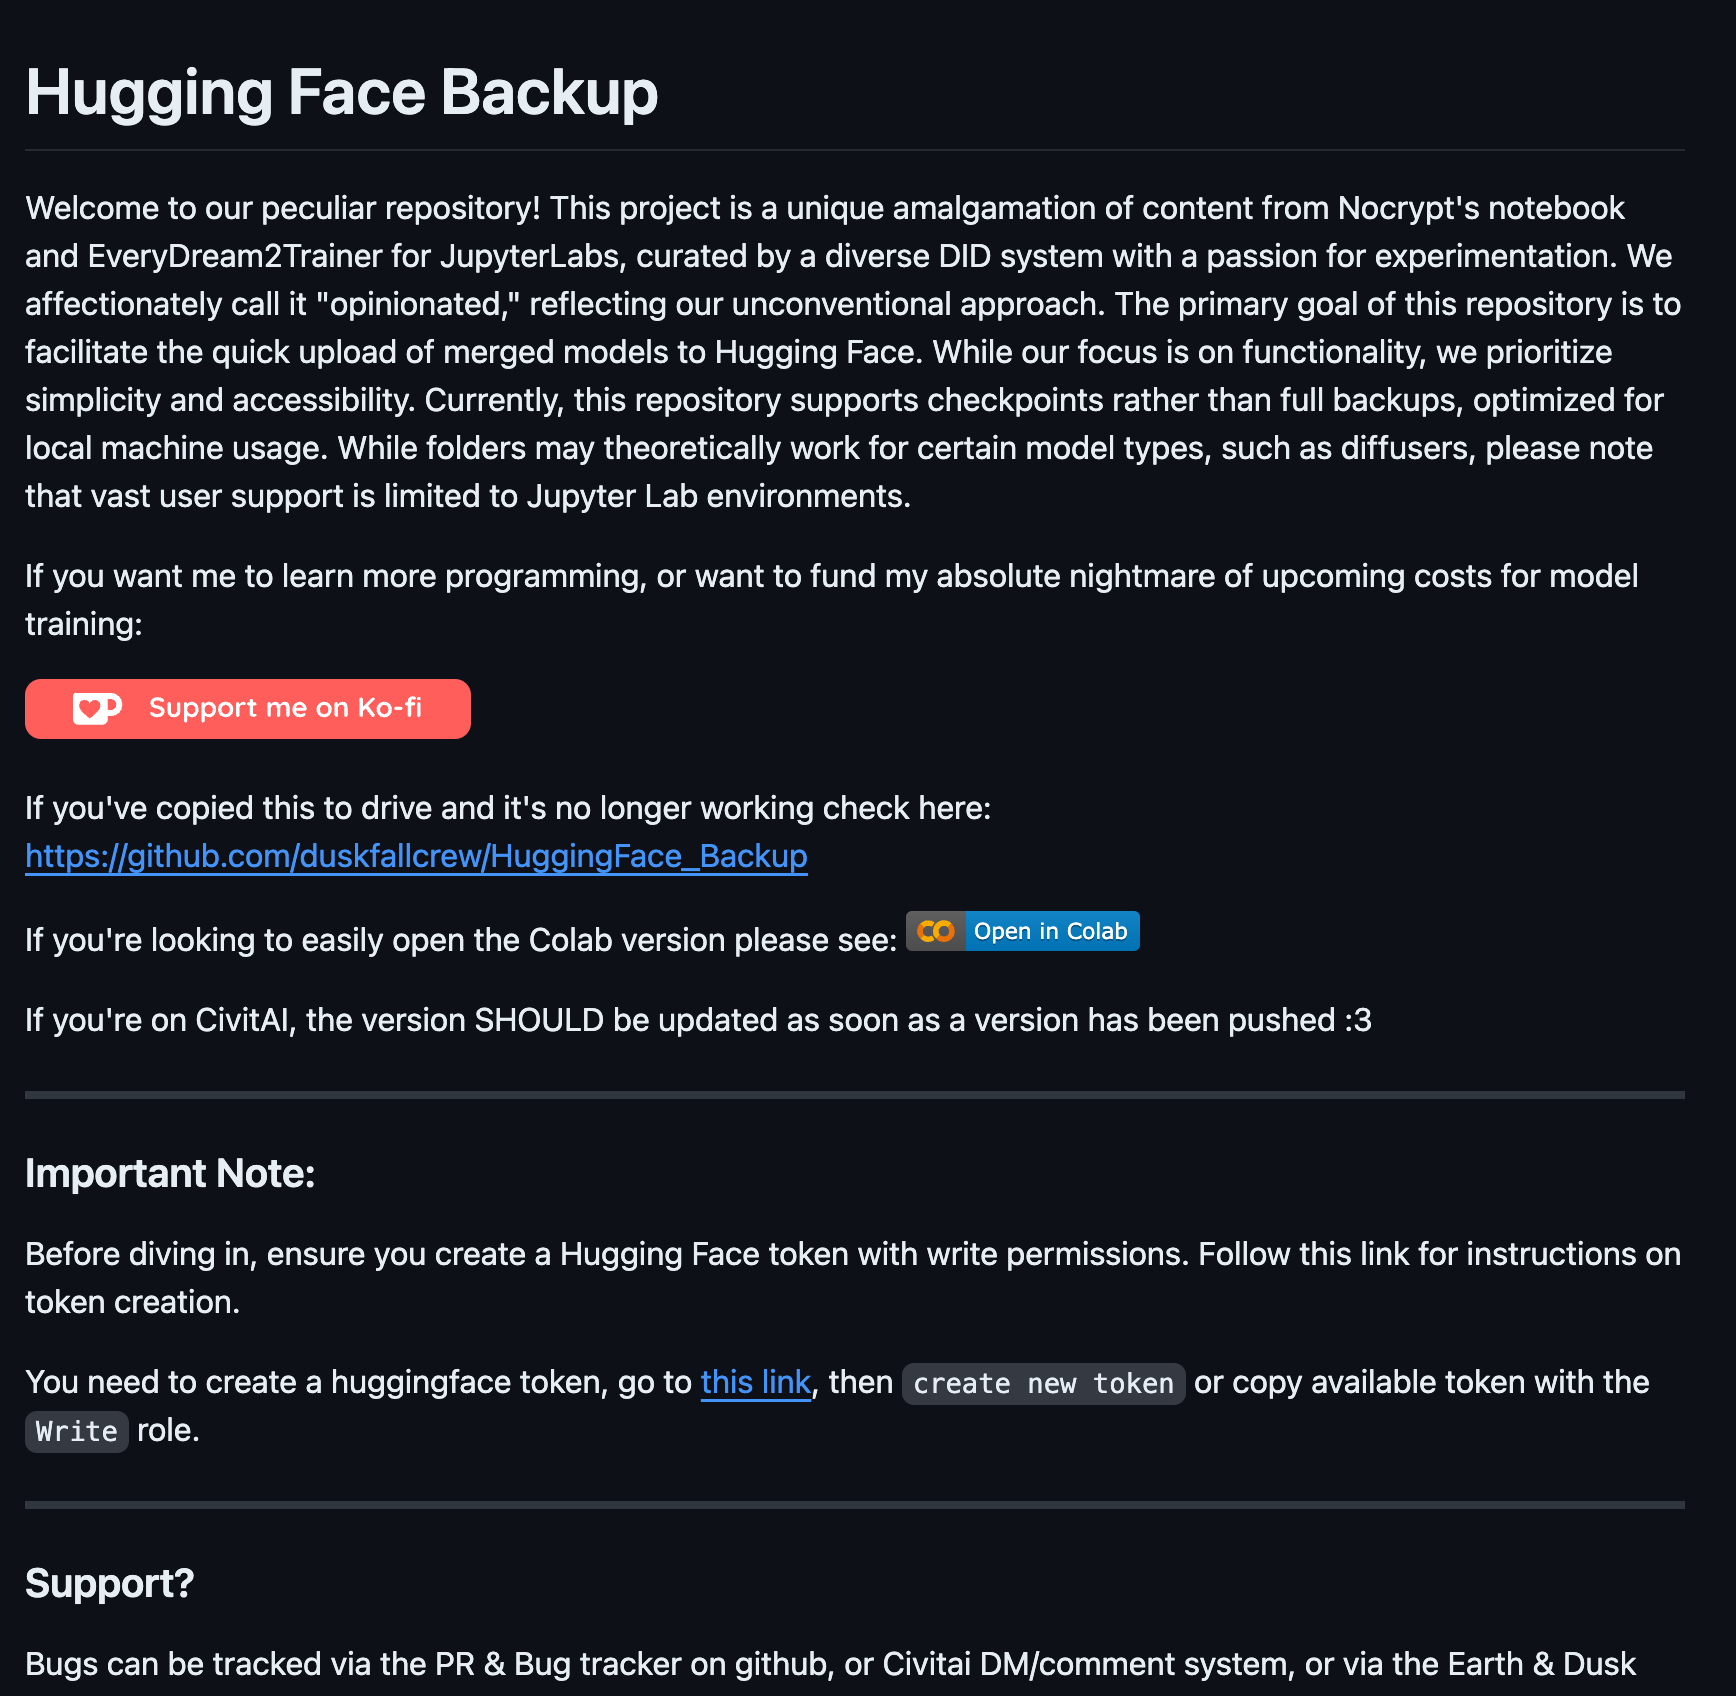The width and height of the screenshot is (1736, 1696).
Task: Click the Ko-fi heart cup icon
Action: click(x=97, y=709)
